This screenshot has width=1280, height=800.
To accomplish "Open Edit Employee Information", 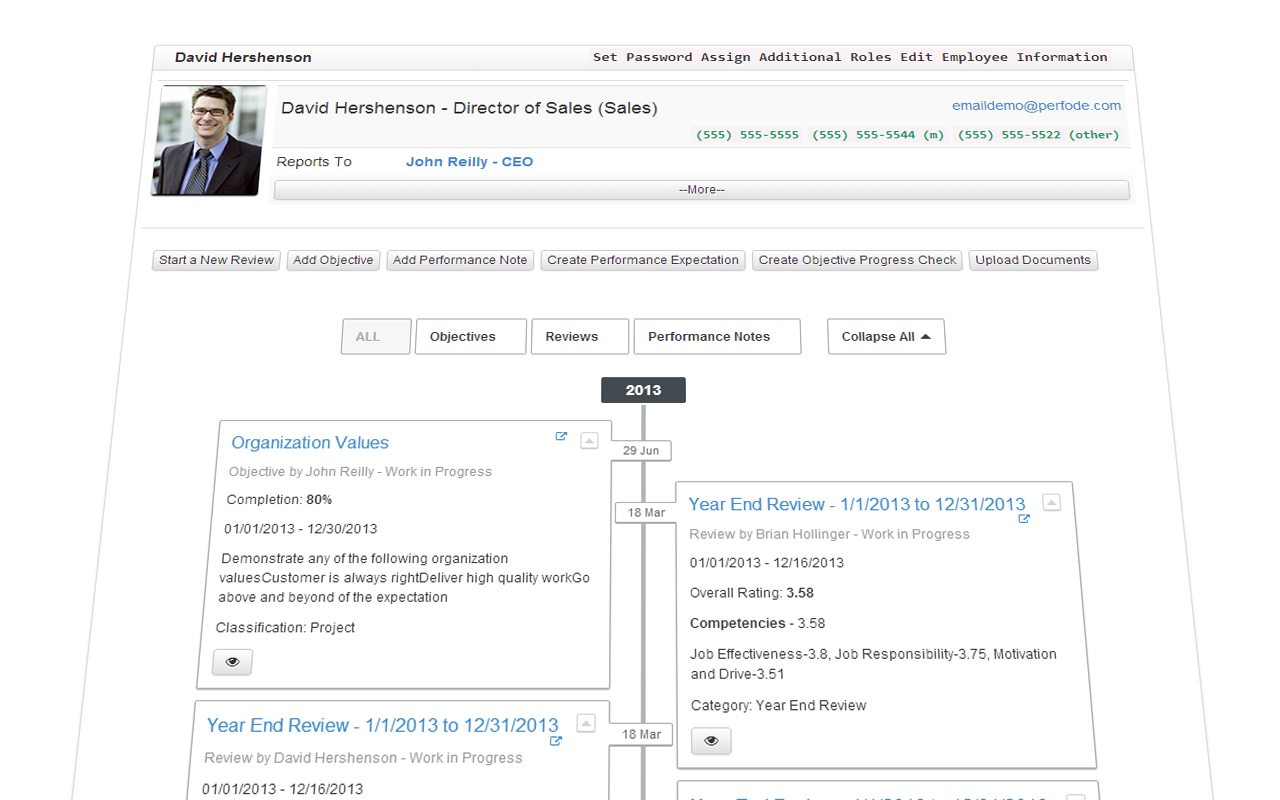I will pos(1007,57).
